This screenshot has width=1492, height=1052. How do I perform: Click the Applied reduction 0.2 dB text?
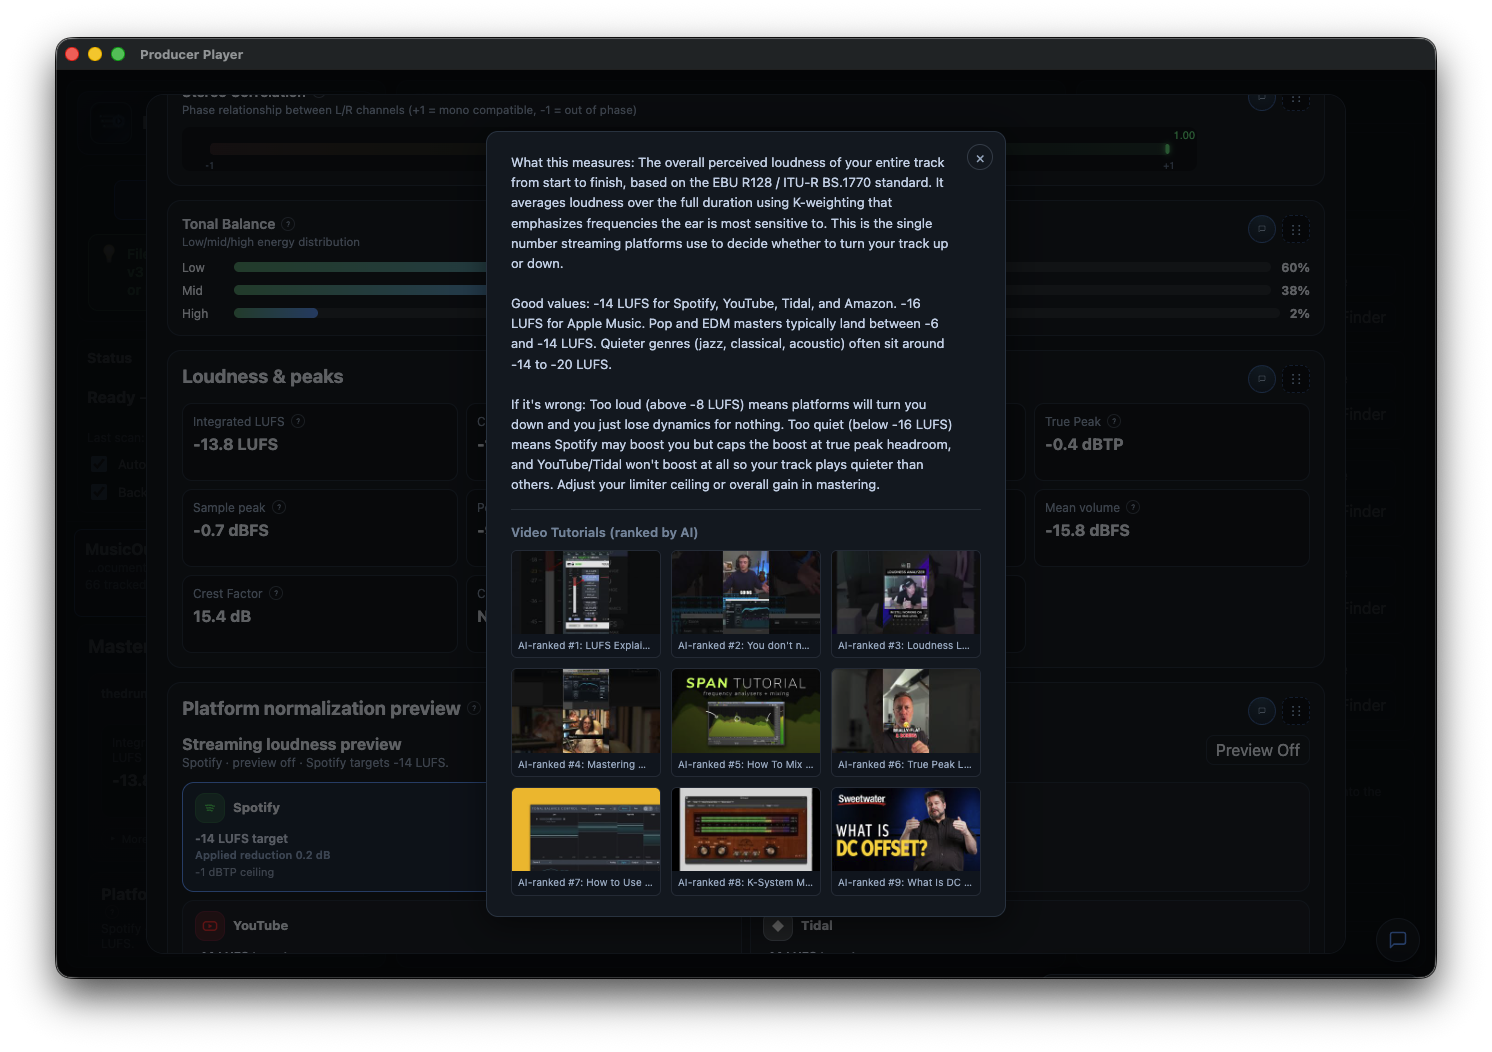[262, 855]
